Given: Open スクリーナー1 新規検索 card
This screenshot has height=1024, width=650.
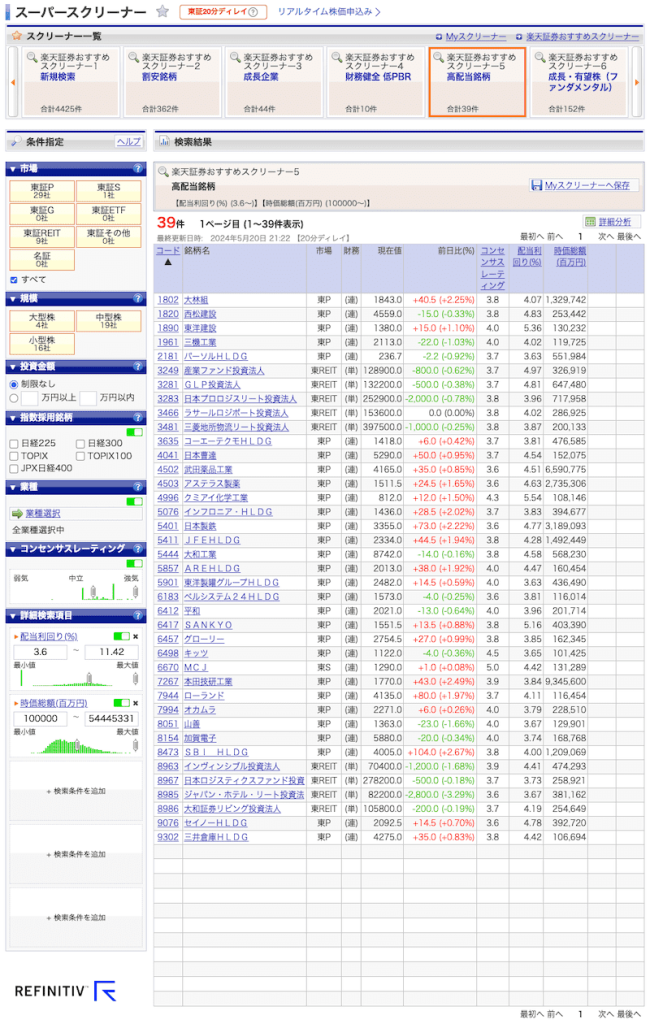Looking at the screenshot, I should (70, 82).
